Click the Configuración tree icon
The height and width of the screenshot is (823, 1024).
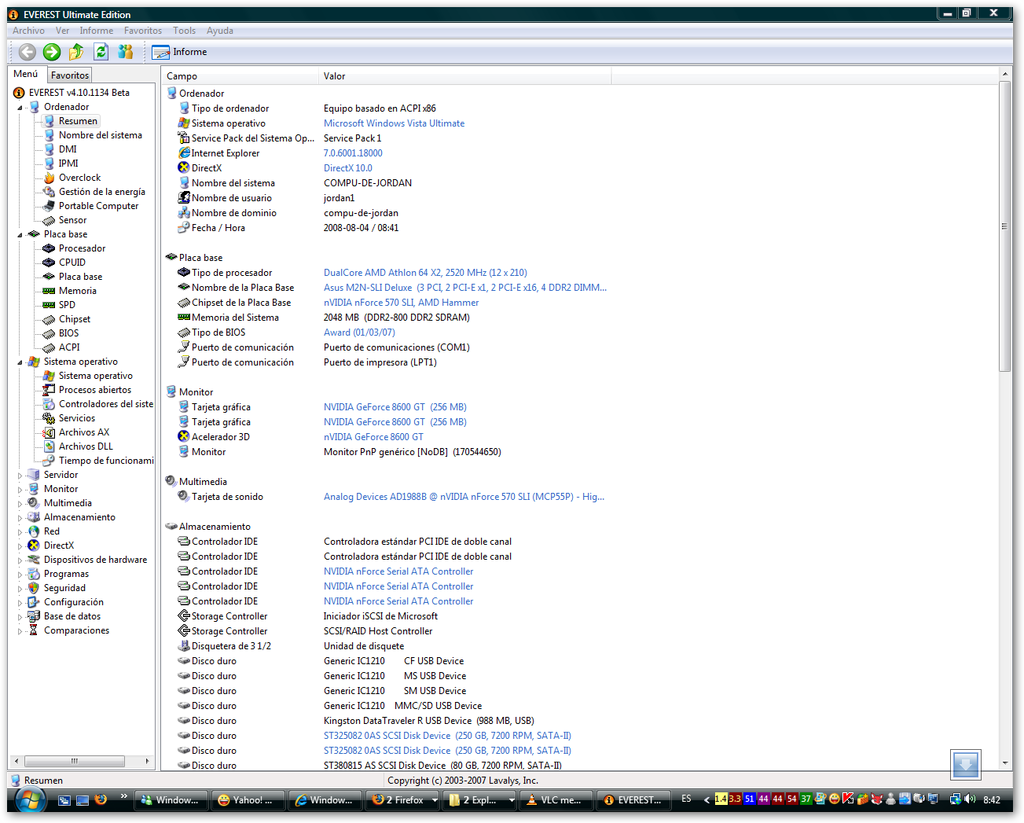(34, 602)
